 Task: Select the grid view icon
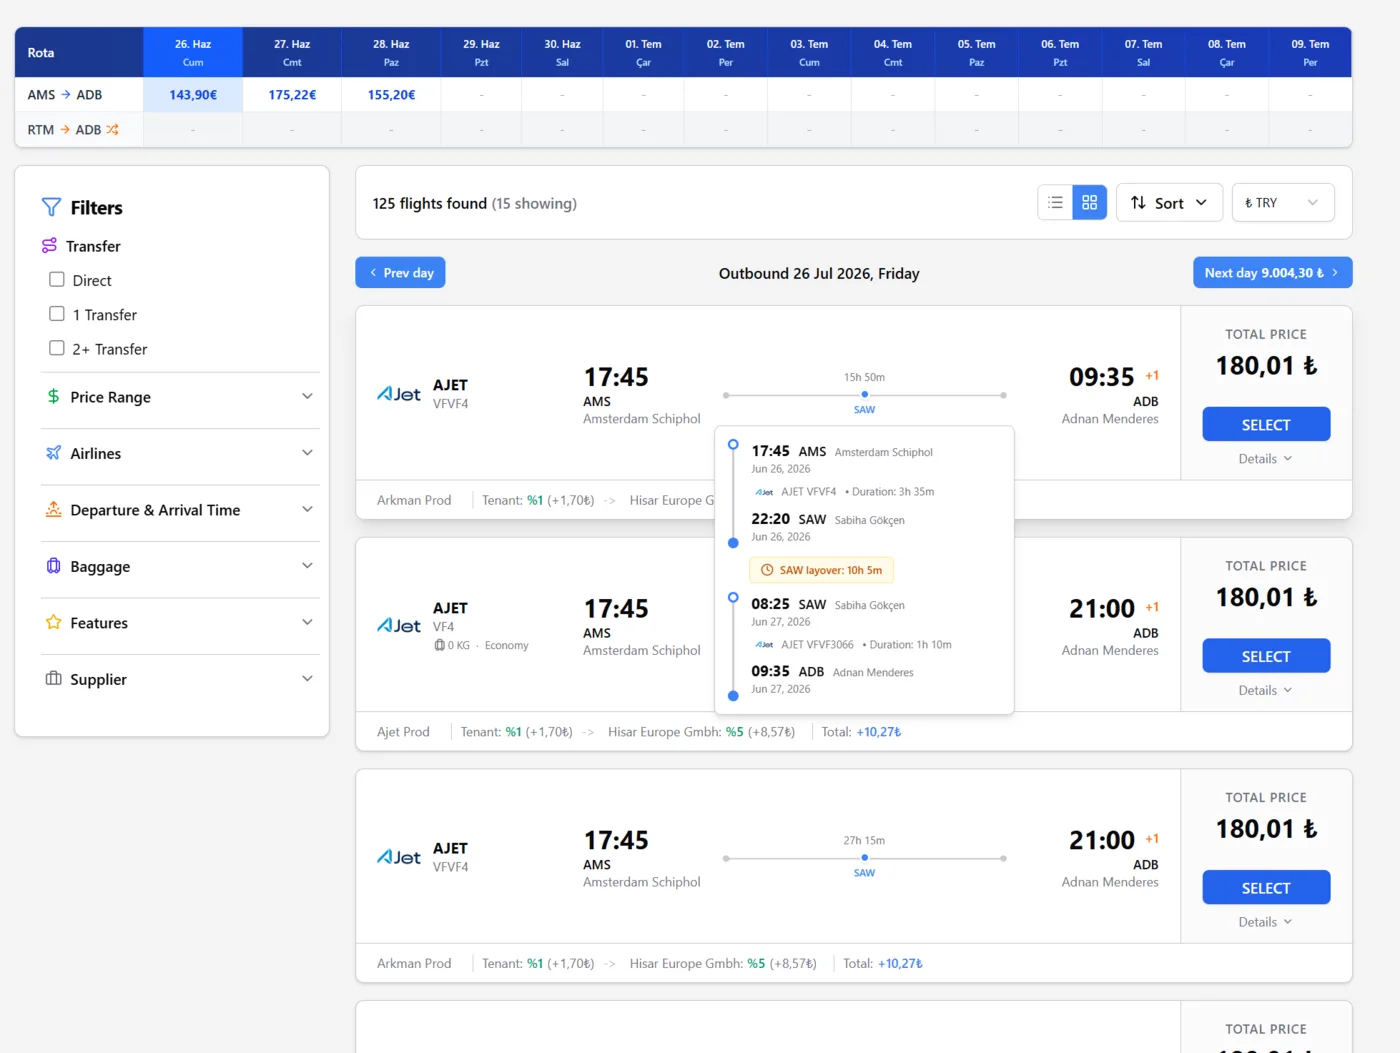tap(1089, 202)
